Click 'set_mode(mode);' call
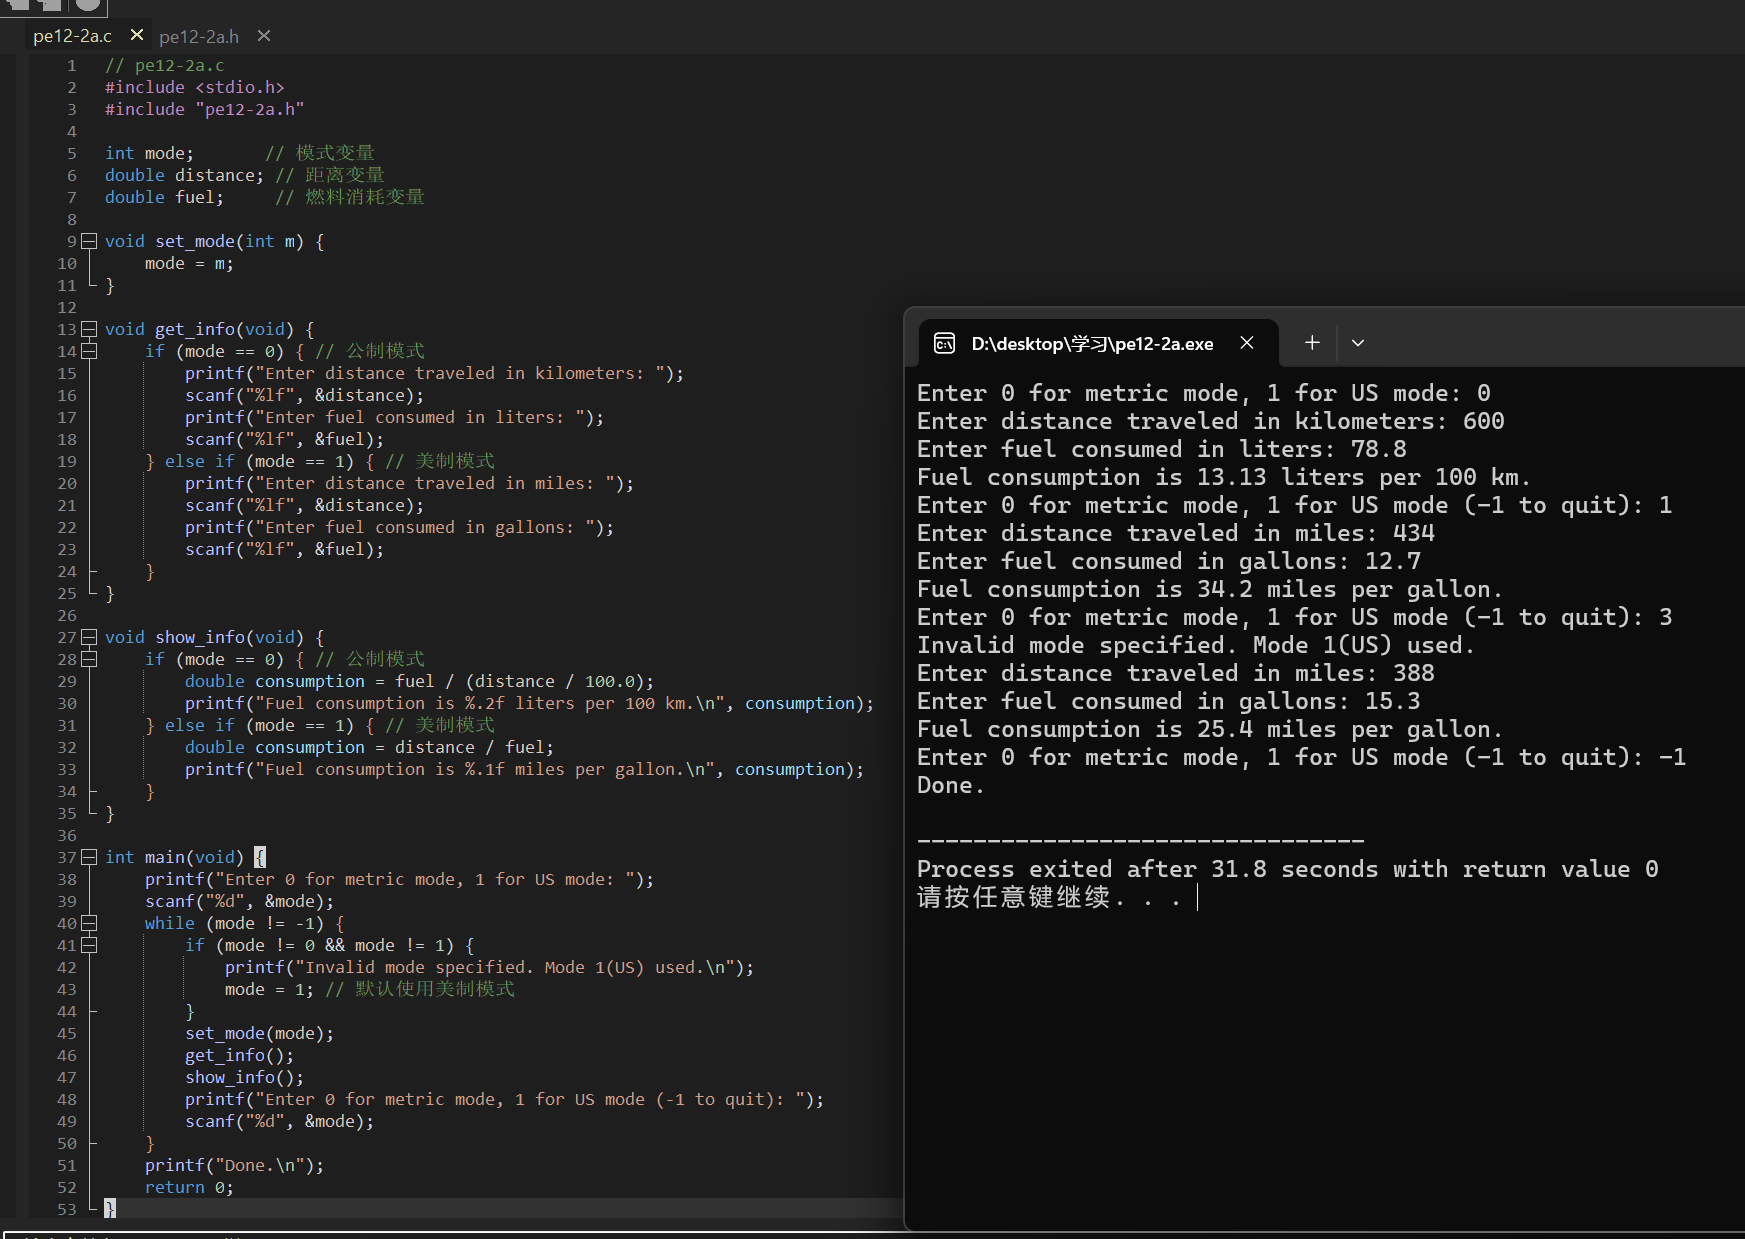This screenshot has width=1745, height=1239. click(260, 1033)
